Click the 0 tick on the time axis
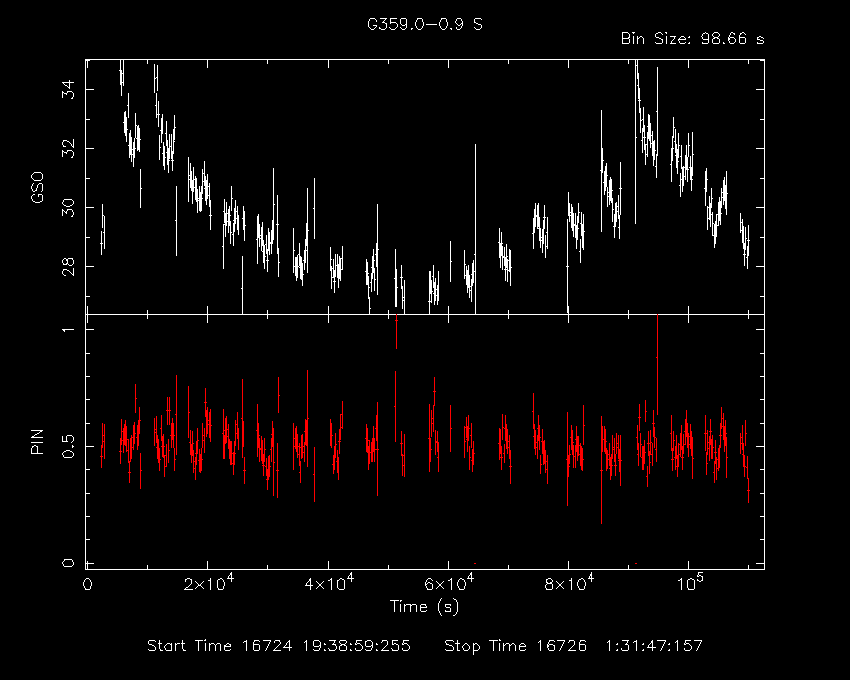850x680 pixels. 87,585
